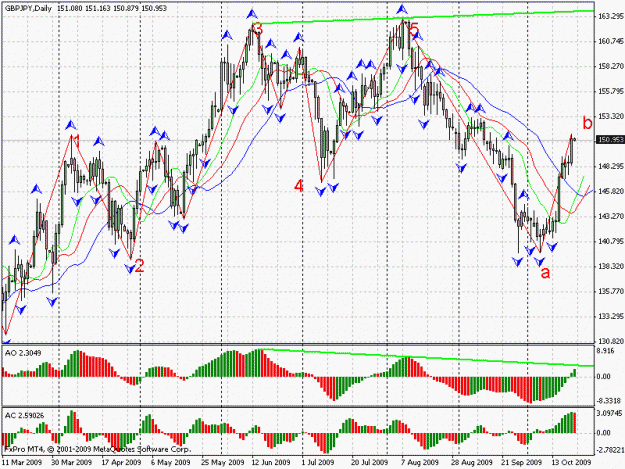
Task: Click the 155.795 price axis label
Action: (610, 92)
